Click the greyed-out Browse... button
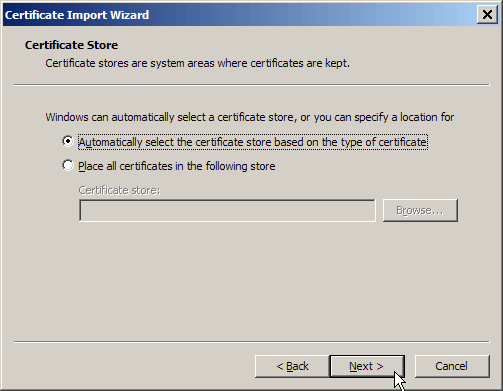Viewport: 503px width, 391px height. 420,210
